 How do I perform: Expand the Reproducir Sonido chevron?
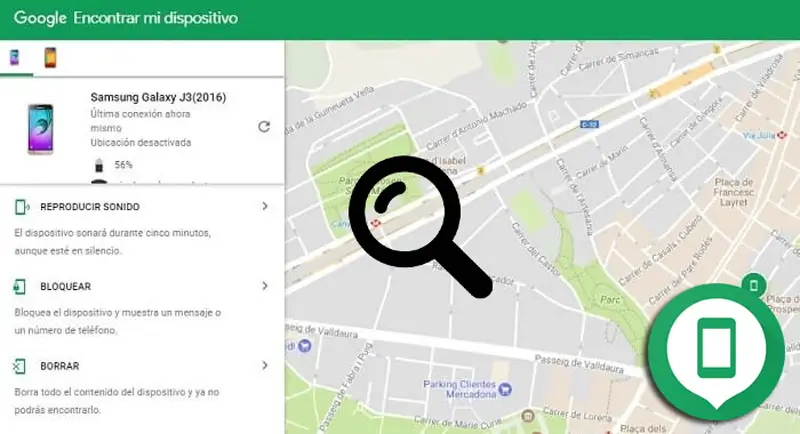(265, 206)
